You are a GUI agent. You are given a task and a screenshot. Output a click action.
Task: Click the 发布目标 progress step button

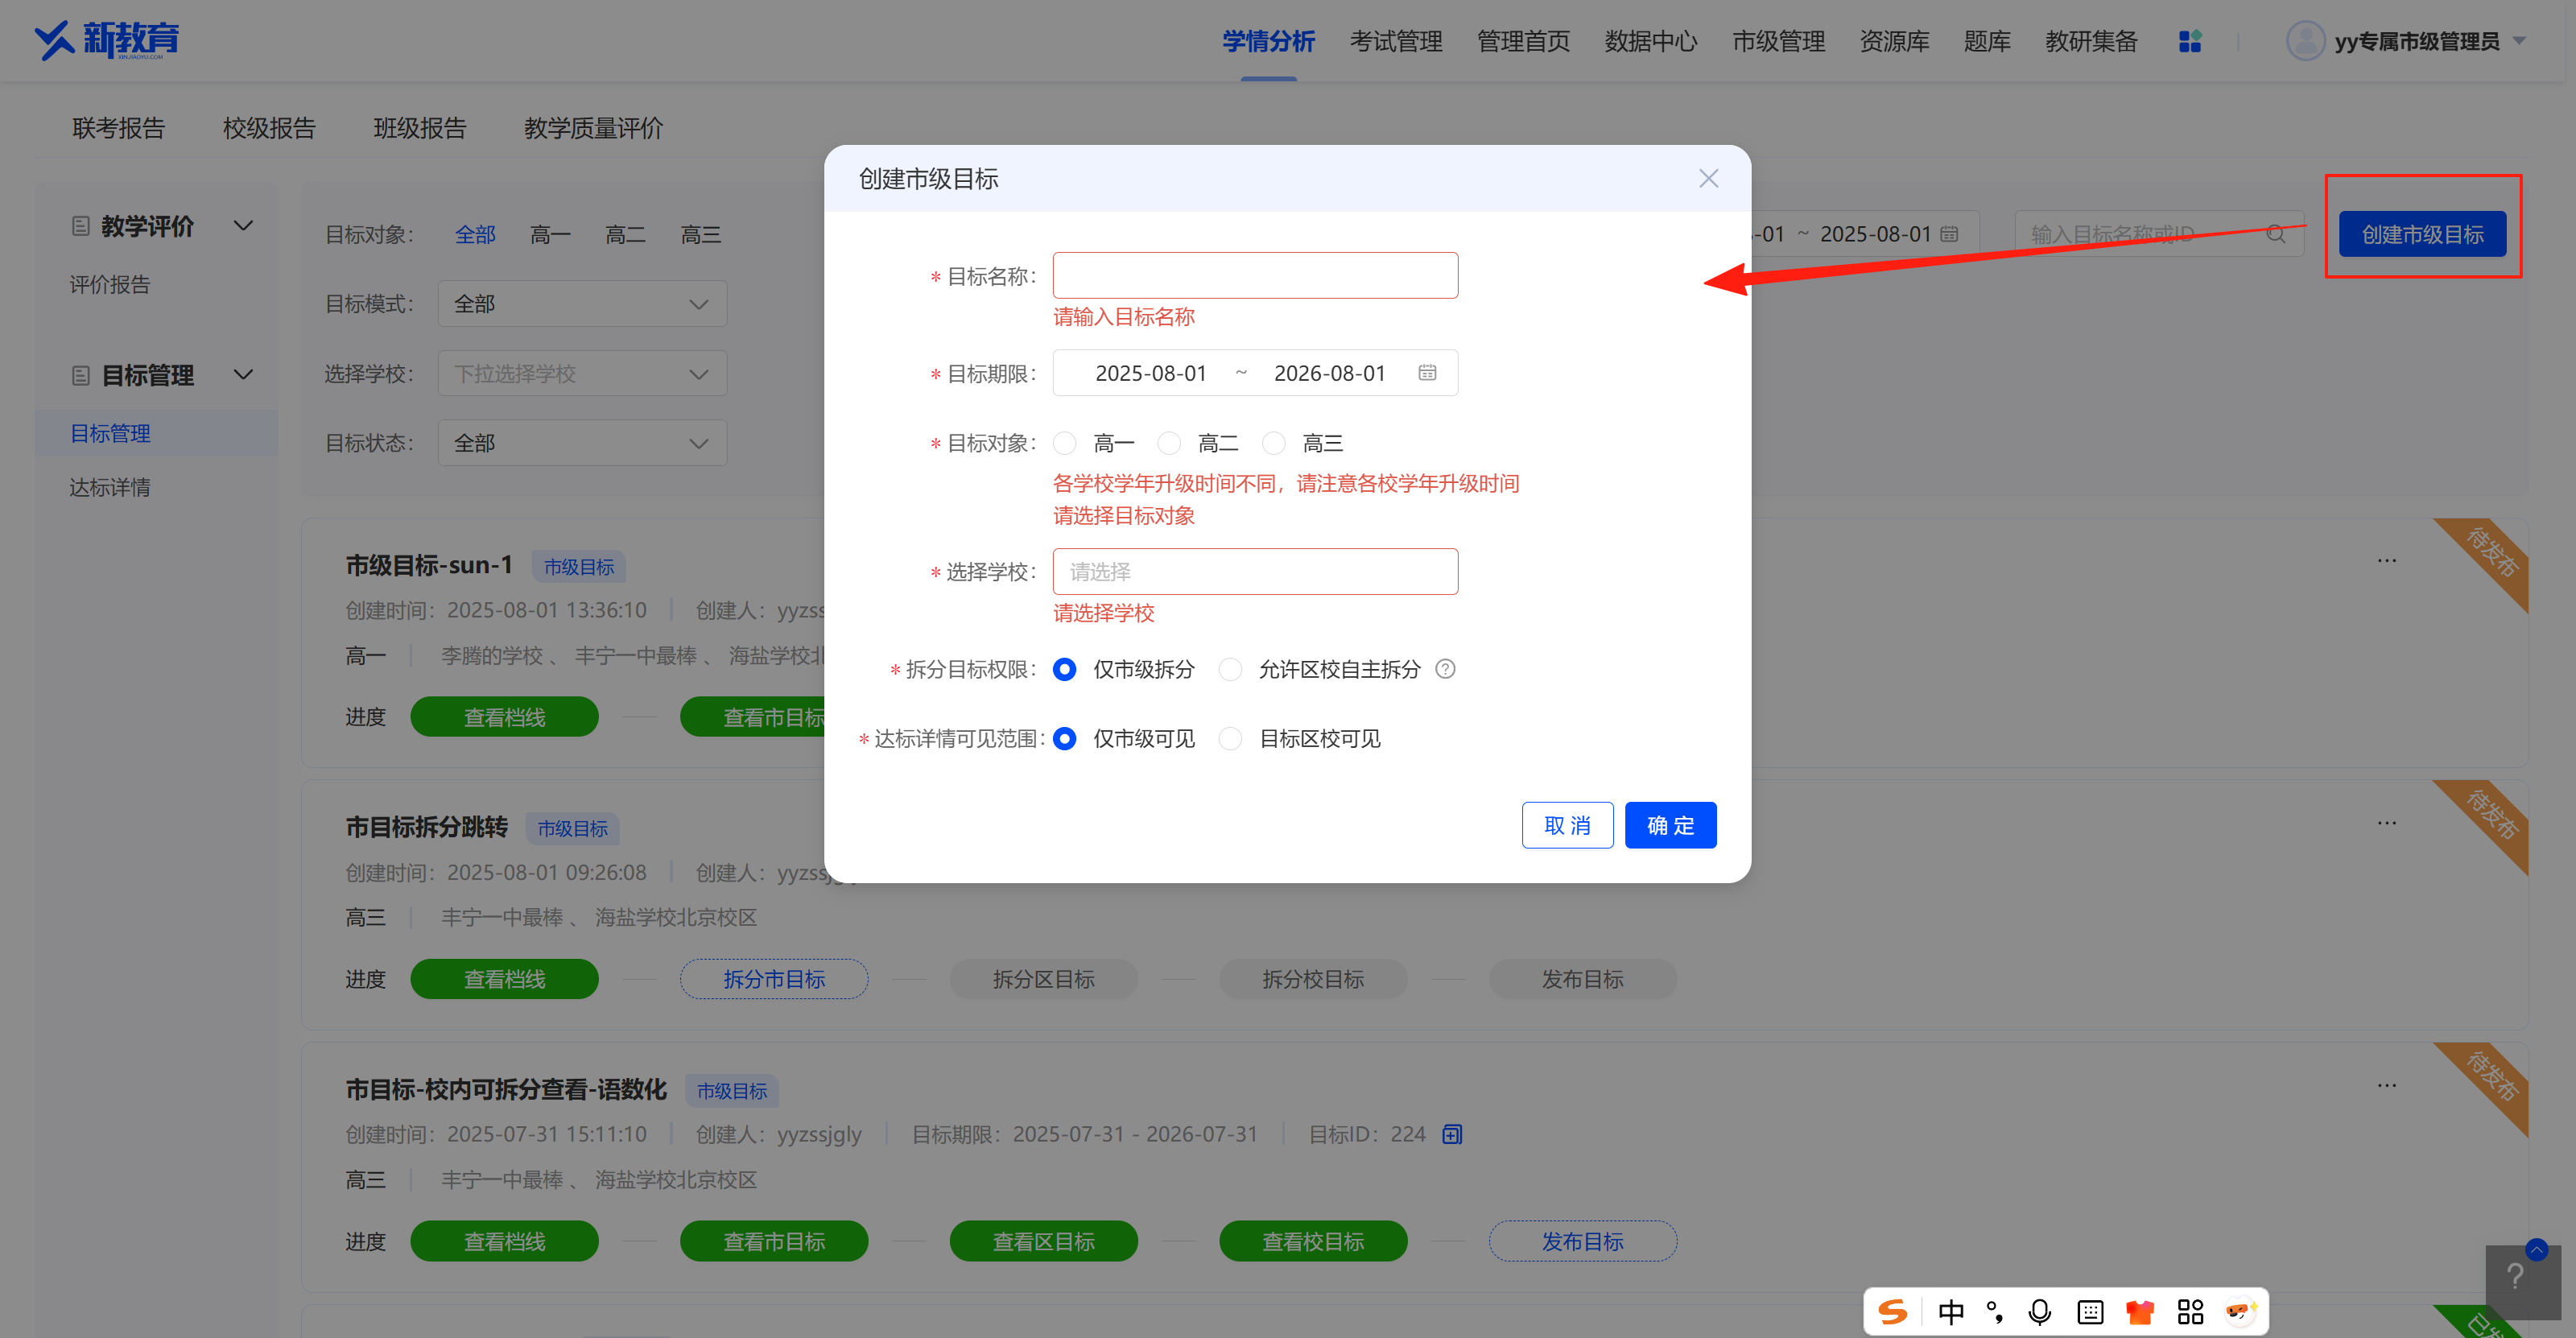click(1581, 1241)
